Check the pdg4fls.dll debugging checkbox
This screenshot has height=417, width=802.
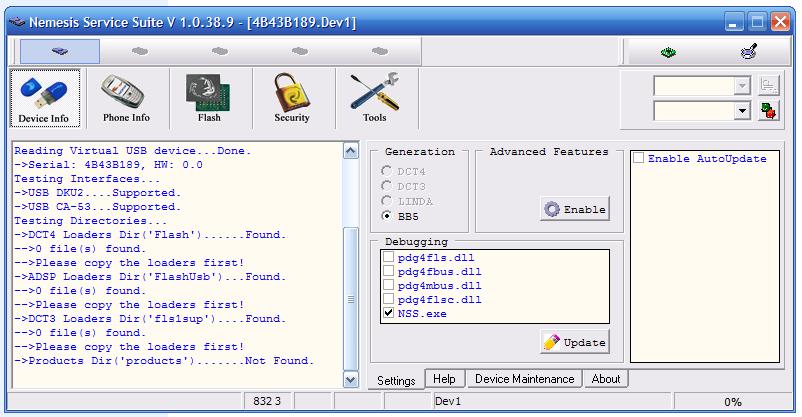[388, 257]
